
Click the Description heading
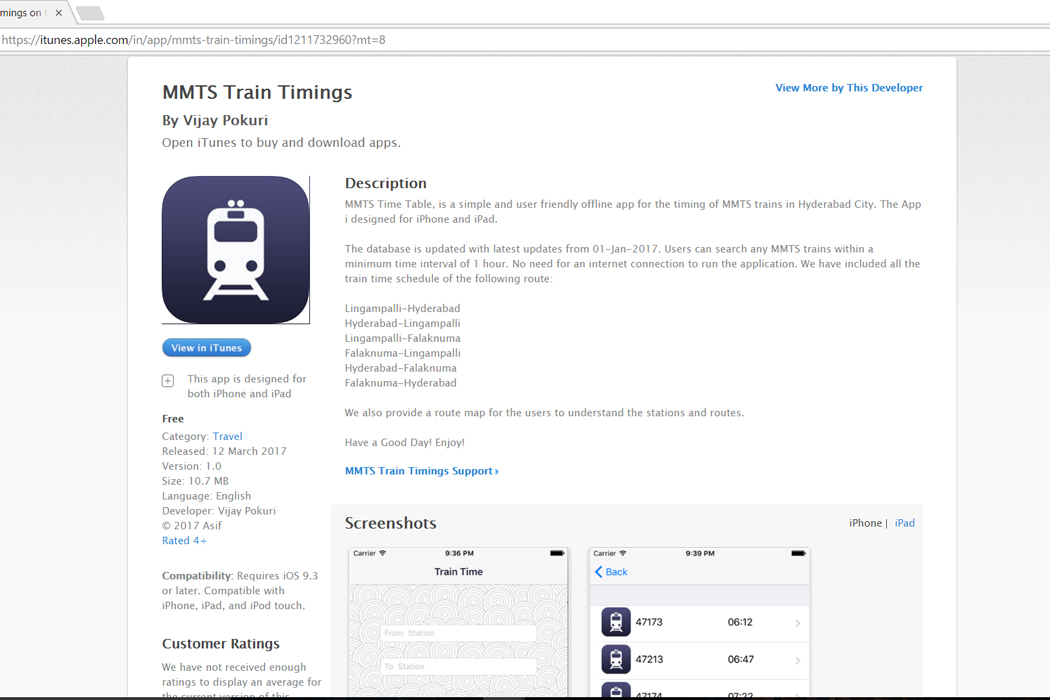point(386,184)
